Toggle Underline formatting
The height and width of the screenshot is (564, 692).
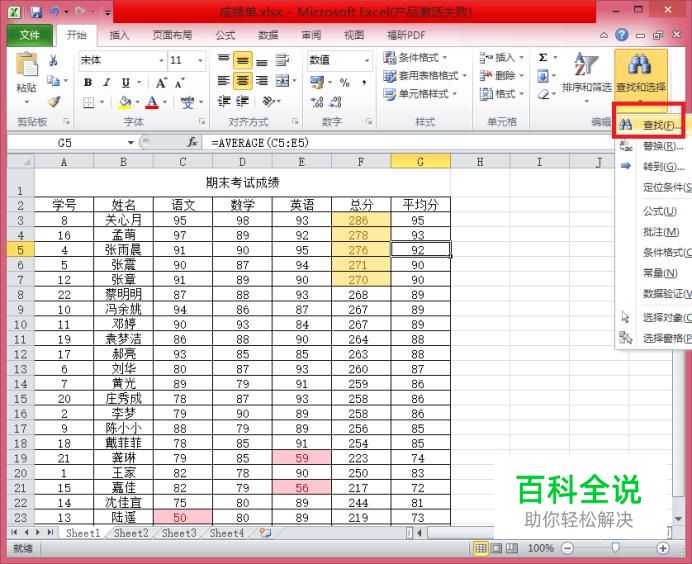pos(126,82)
